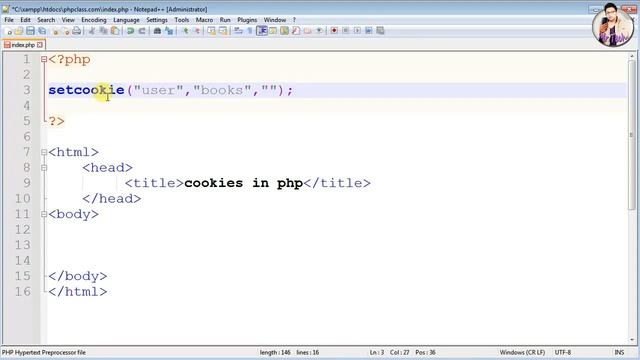640x360 pixels.
Task: Open the View menu
Action: coord(68,20)
